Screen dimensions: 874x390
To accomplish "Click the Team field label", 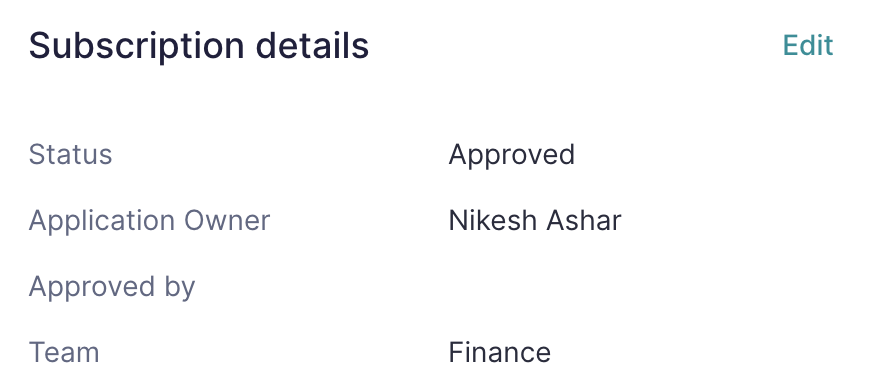I will pos(64,353).
